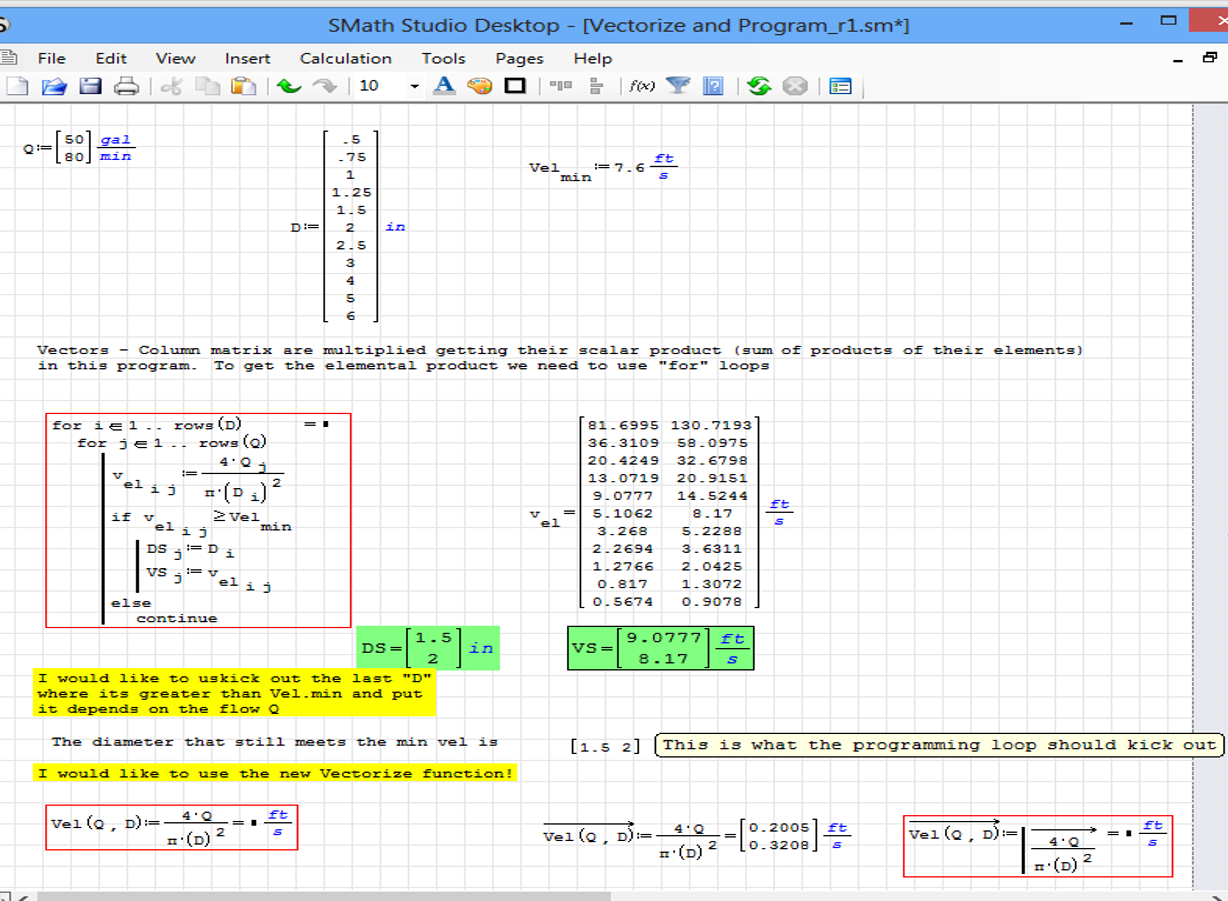Recalculate the worksheet with the green refresh icon
The image size is (1228, 901).
[759, 86]
